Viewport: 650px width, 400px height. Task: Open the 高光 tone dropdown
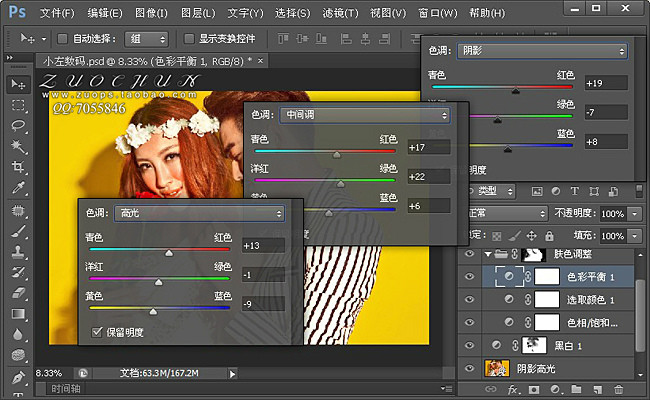pos(199,213)
